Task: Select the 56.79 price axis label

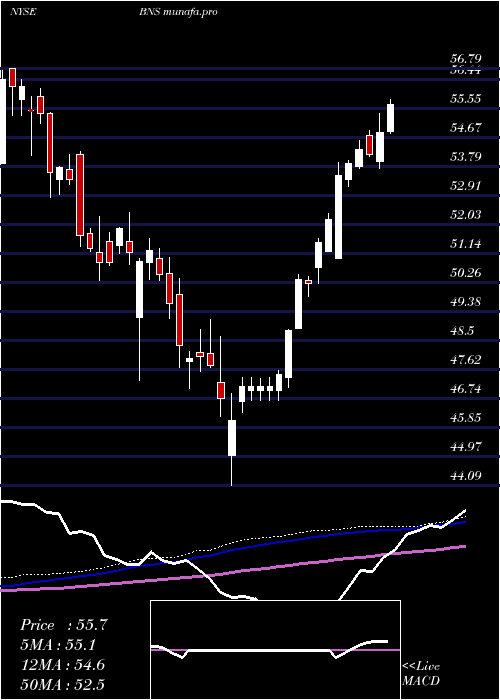Action: 466,59
